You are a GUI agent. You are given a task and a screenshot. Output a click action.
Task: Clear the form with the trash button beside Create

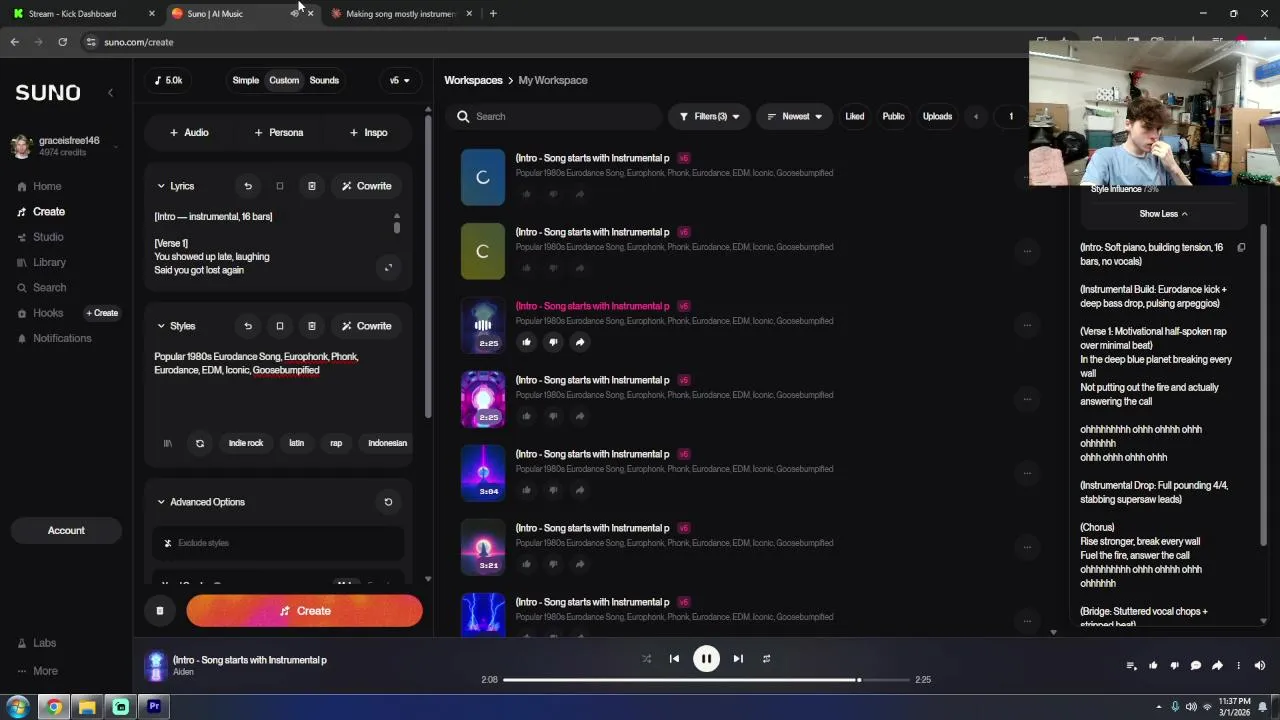click(160, 611)
